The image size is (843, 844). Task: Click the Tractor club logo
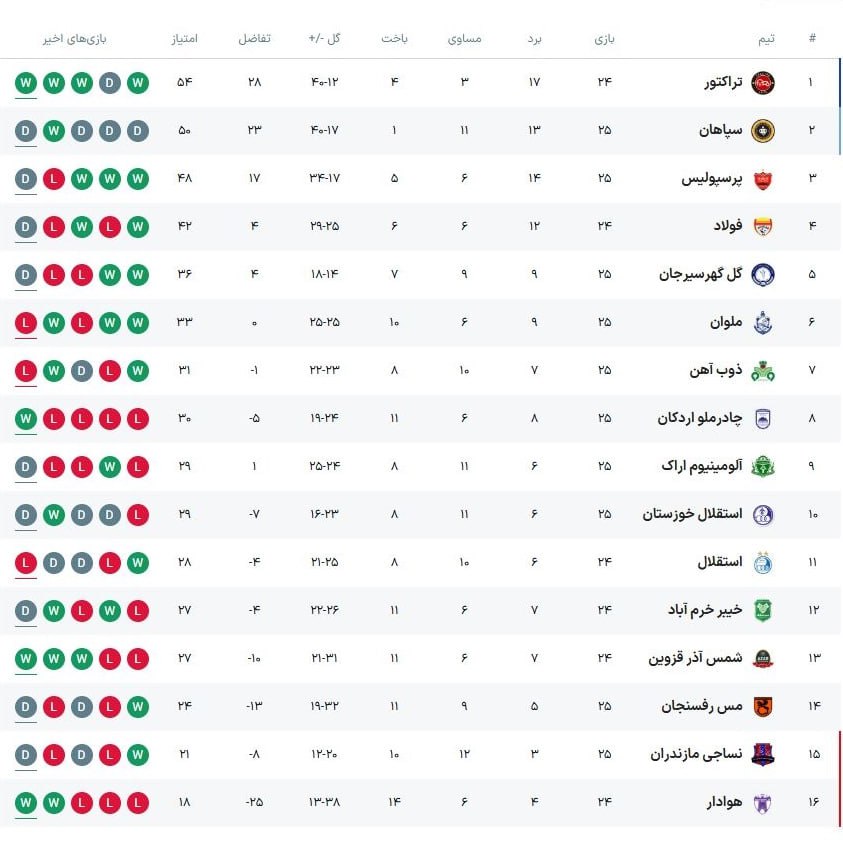tap(762, 82)
